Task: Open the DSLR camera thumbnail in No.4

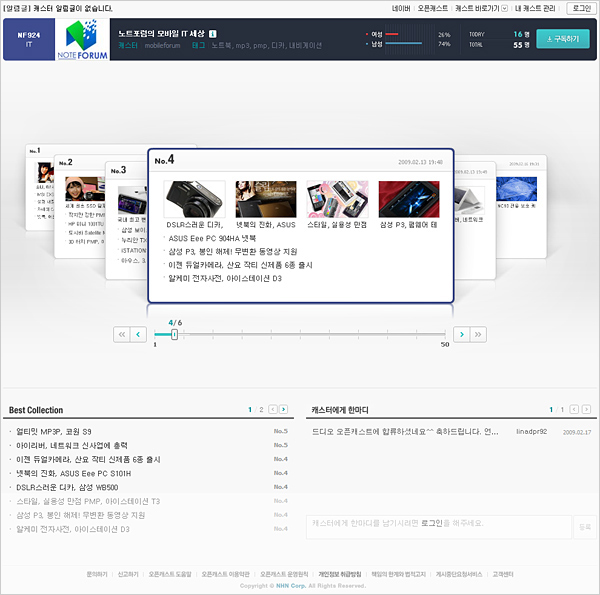Action: tap(194, 199)
